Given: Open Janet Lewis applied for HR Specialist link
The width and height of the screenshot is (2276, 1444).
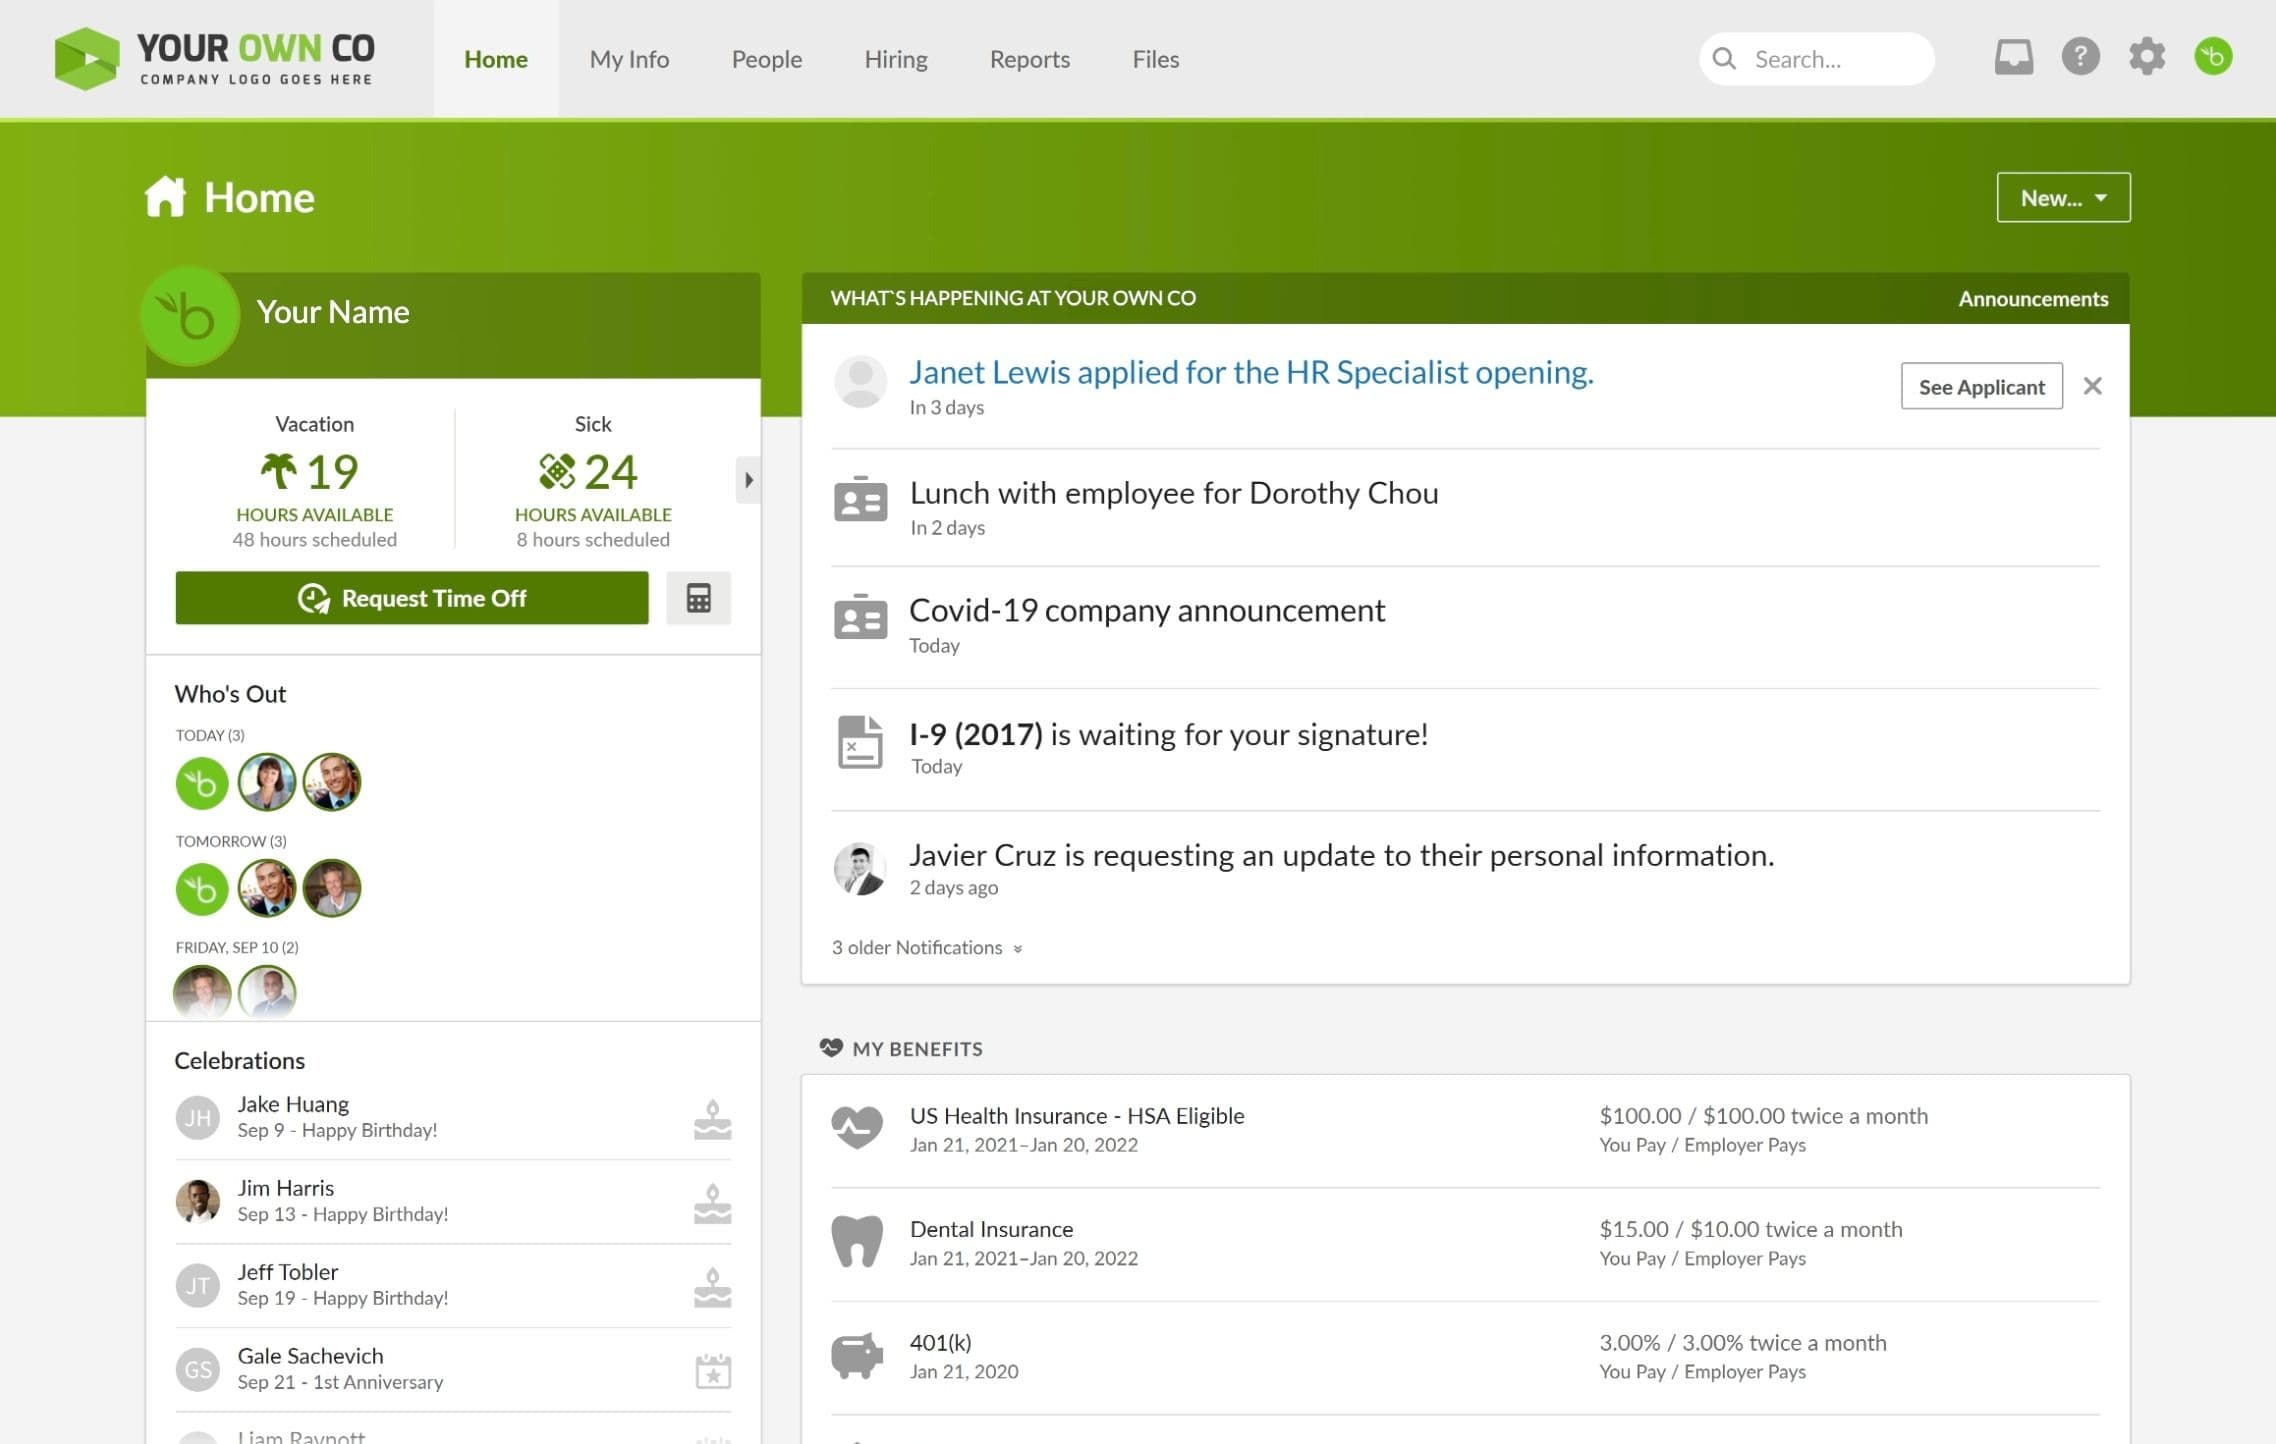Looking at the screenshot, I should click(1250, 372).
